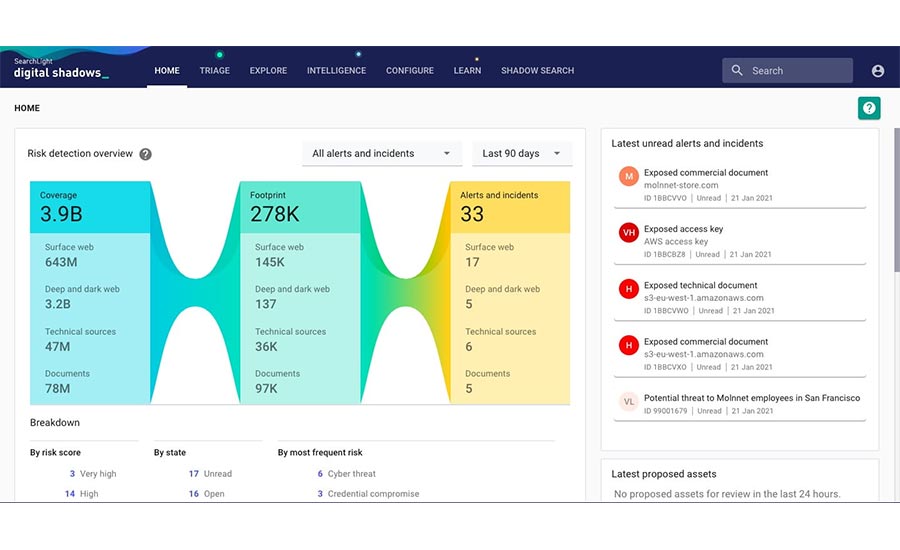Screen dimensions: 900x550
Task: Click the digital shadows SearchLight logo
Action: [60, 68]
